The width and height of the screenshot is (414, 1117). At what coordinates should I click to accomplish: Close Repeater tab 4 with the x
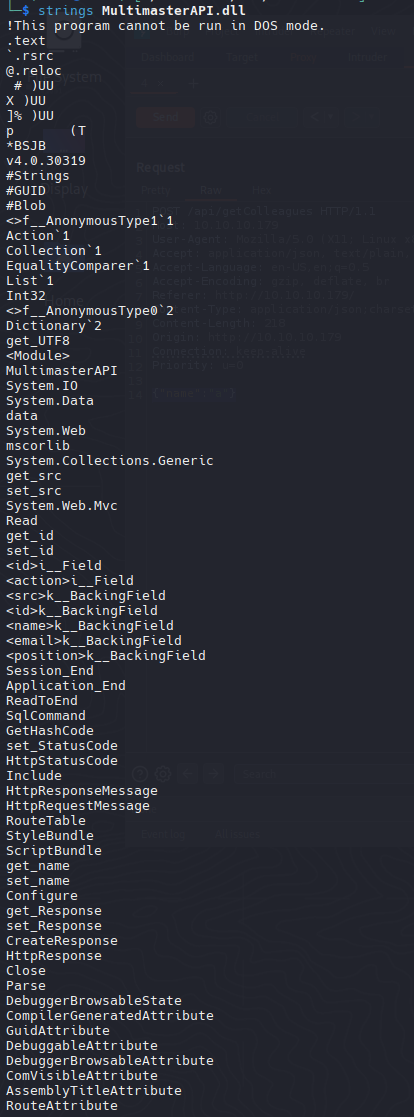[161, 84]
